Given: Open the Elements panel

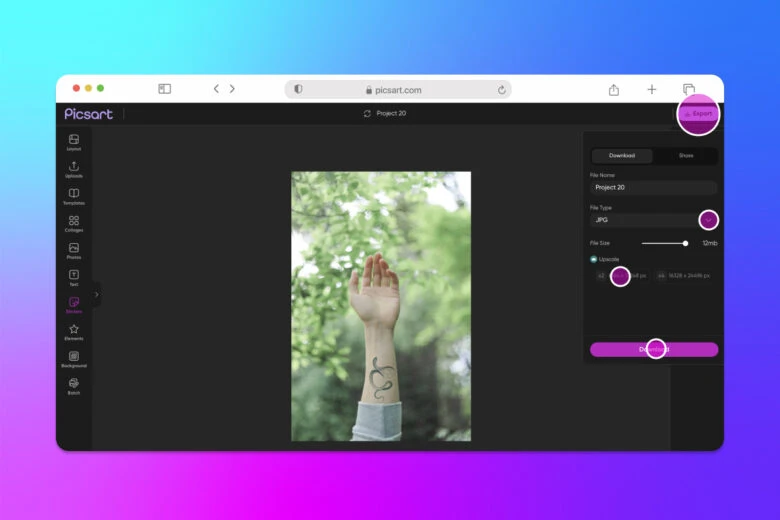Looking at the screenshot, I should click(74, 330).
